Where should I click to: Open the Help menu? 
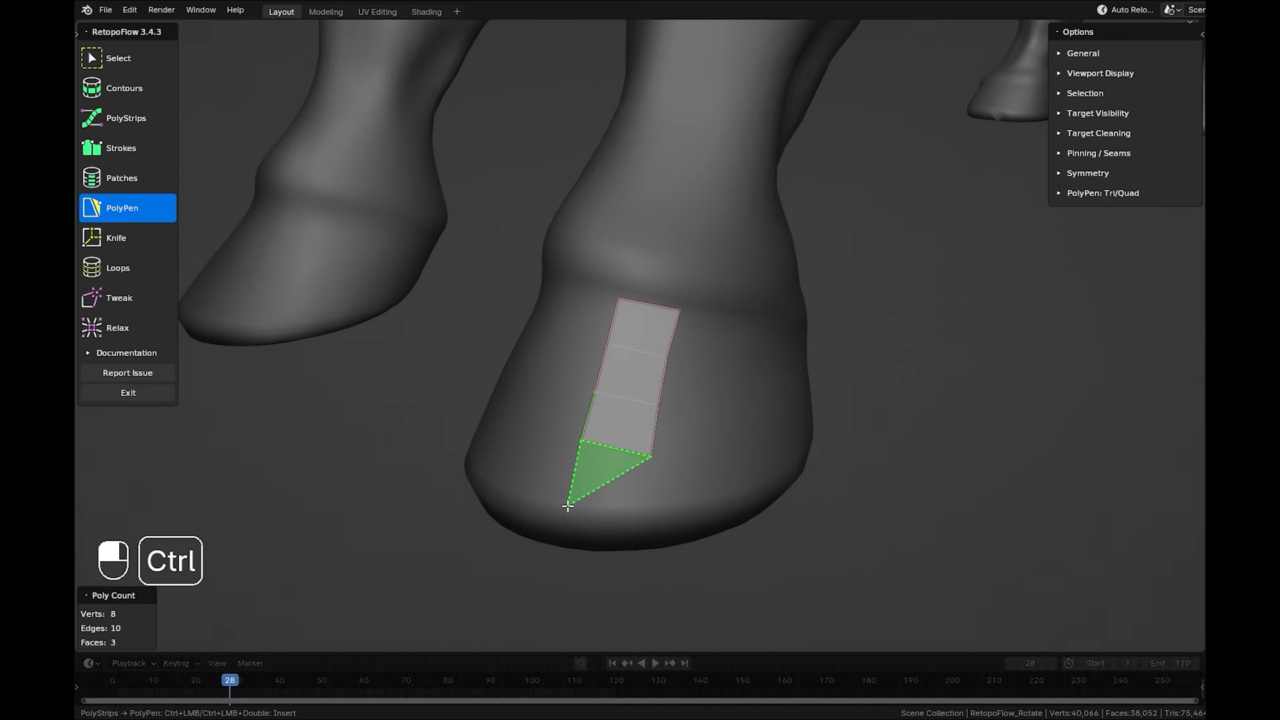tap(235, 10)
